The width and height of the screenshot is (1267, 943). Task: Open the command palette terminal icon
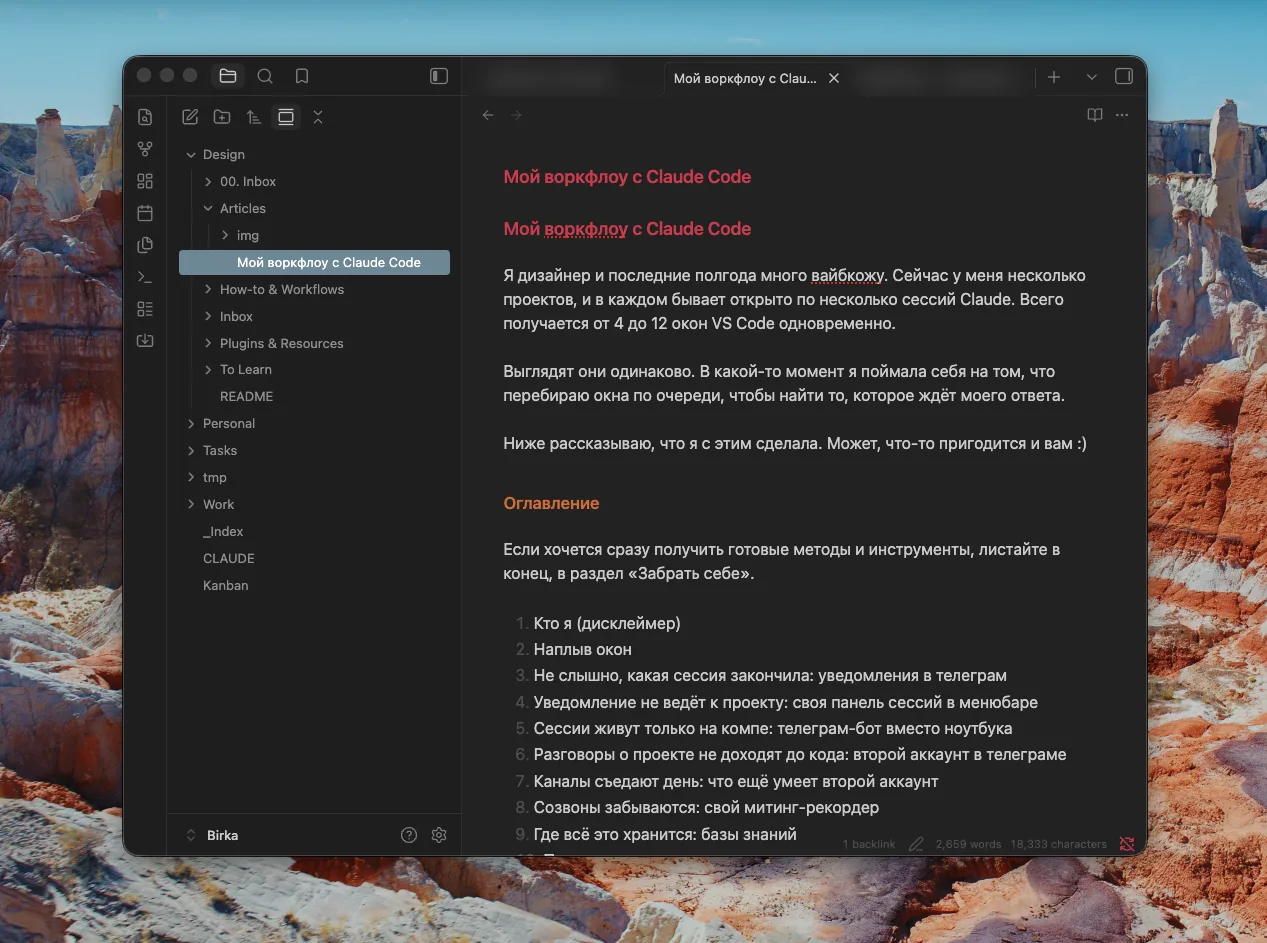[145, 277]
